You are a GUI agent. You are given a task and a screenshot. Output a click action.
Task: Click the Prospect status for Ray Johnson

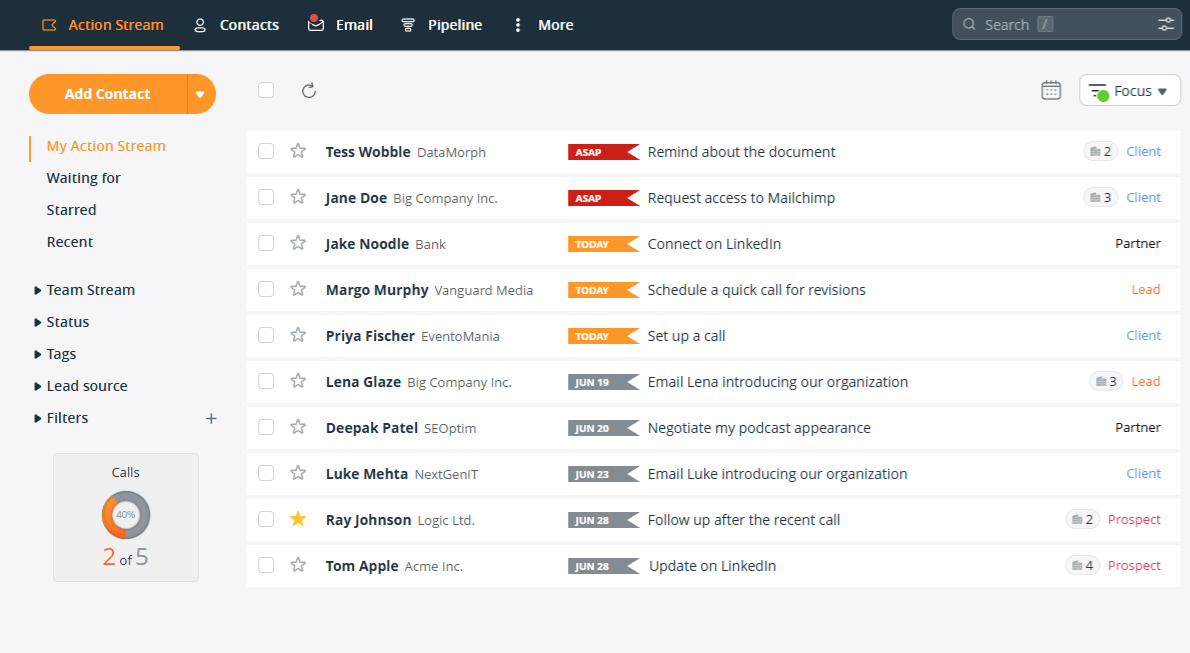[1134, 519]
